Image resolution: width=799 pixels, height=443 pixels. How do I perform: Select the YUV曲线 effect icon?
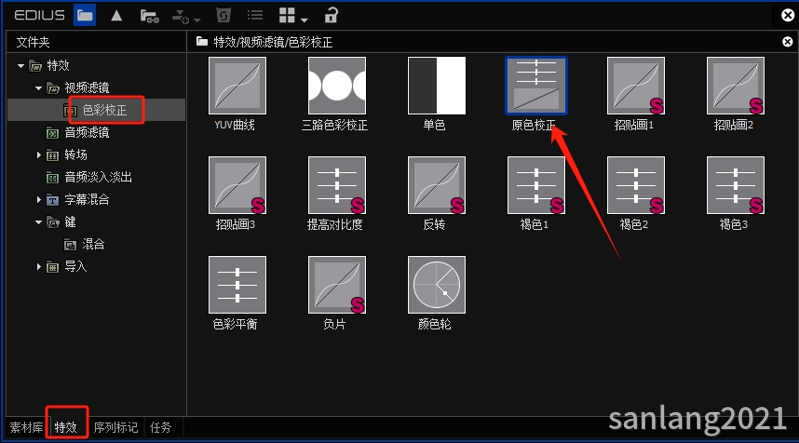click(x=237, y=86)
